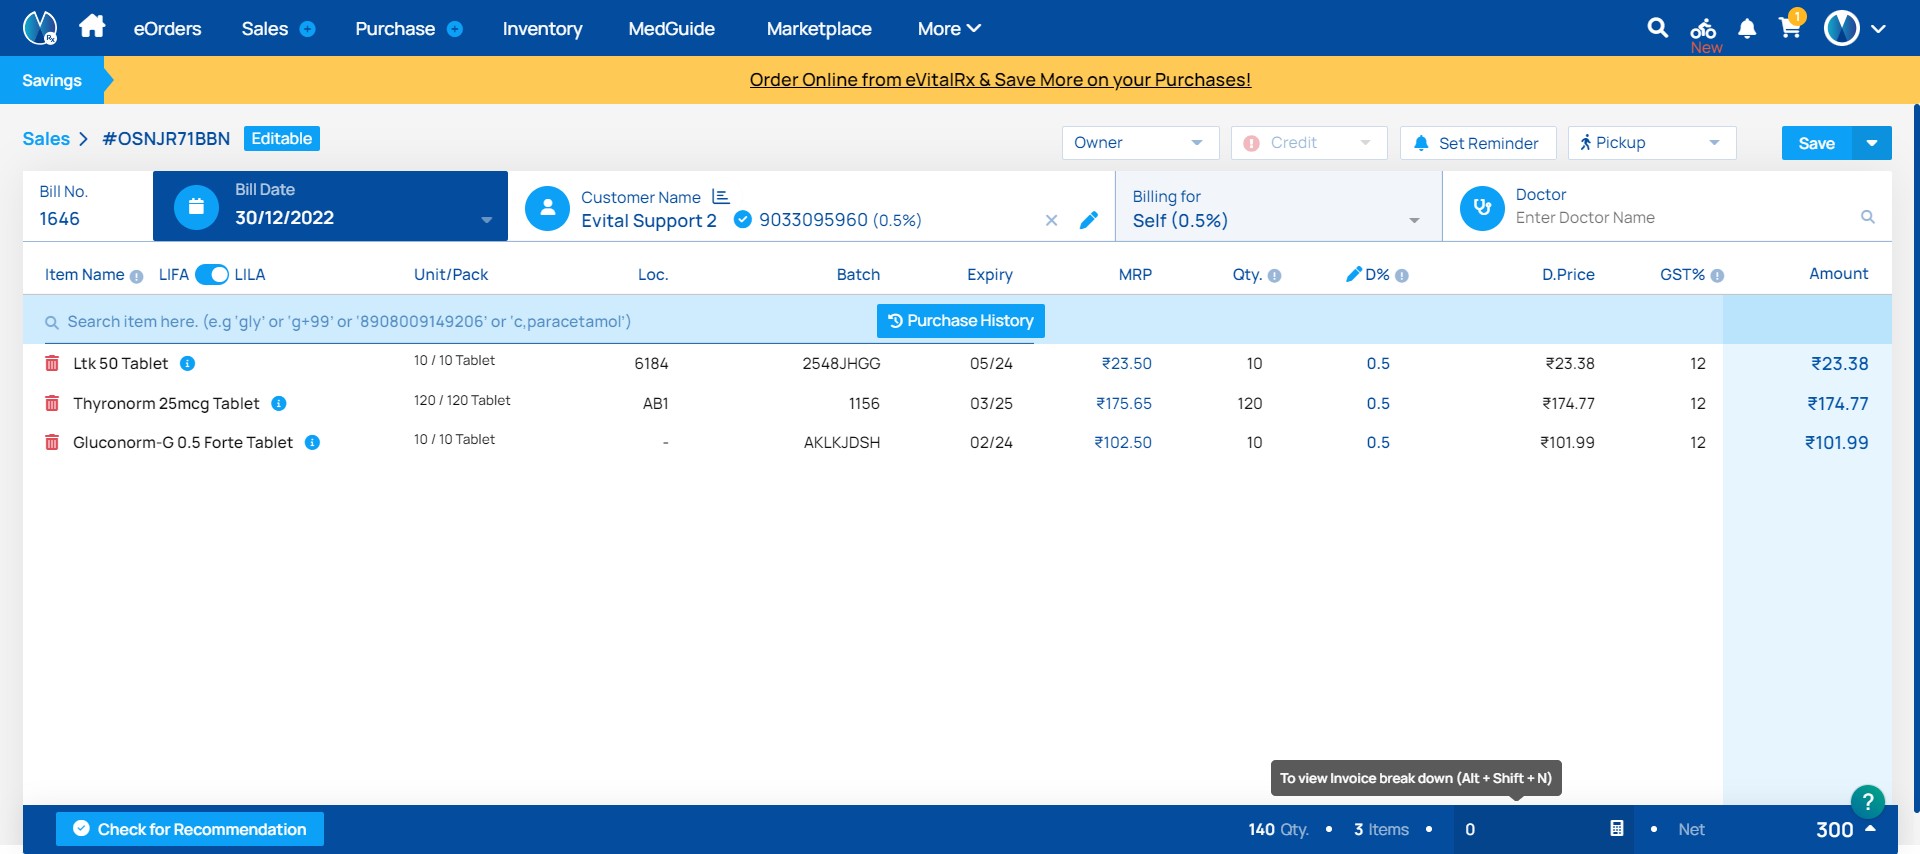The height and width of the screenshot is (854, 1920).
Task: Open notifications bell icon
Action: coord(1747,29)
